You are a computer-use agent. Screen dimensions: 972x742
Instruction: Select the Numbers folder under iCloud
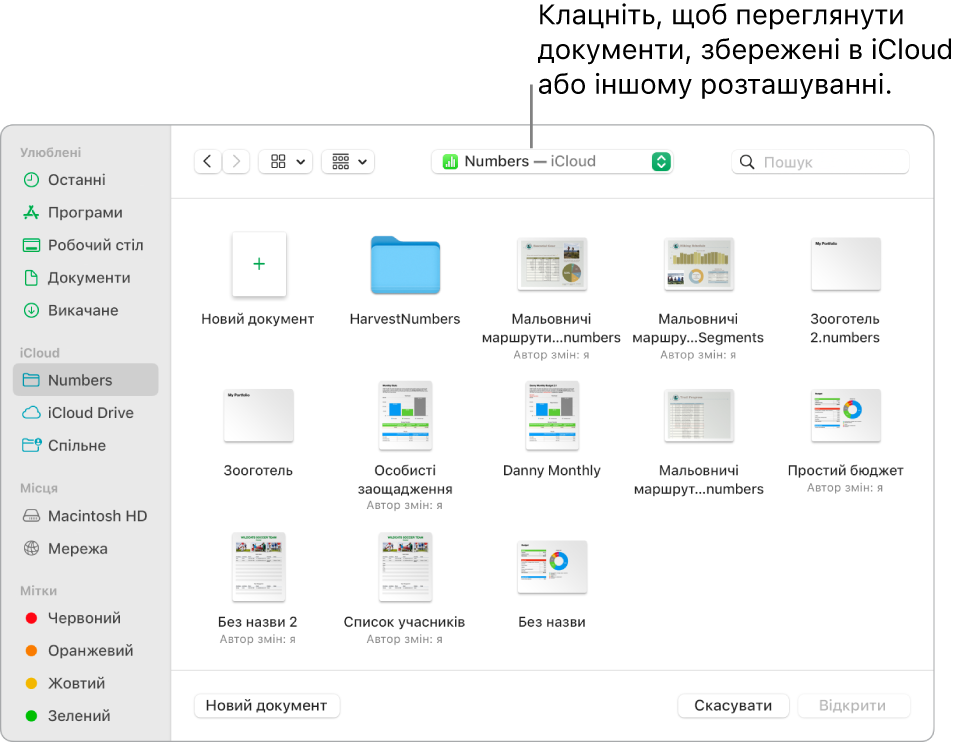click(x=86, y=380)
